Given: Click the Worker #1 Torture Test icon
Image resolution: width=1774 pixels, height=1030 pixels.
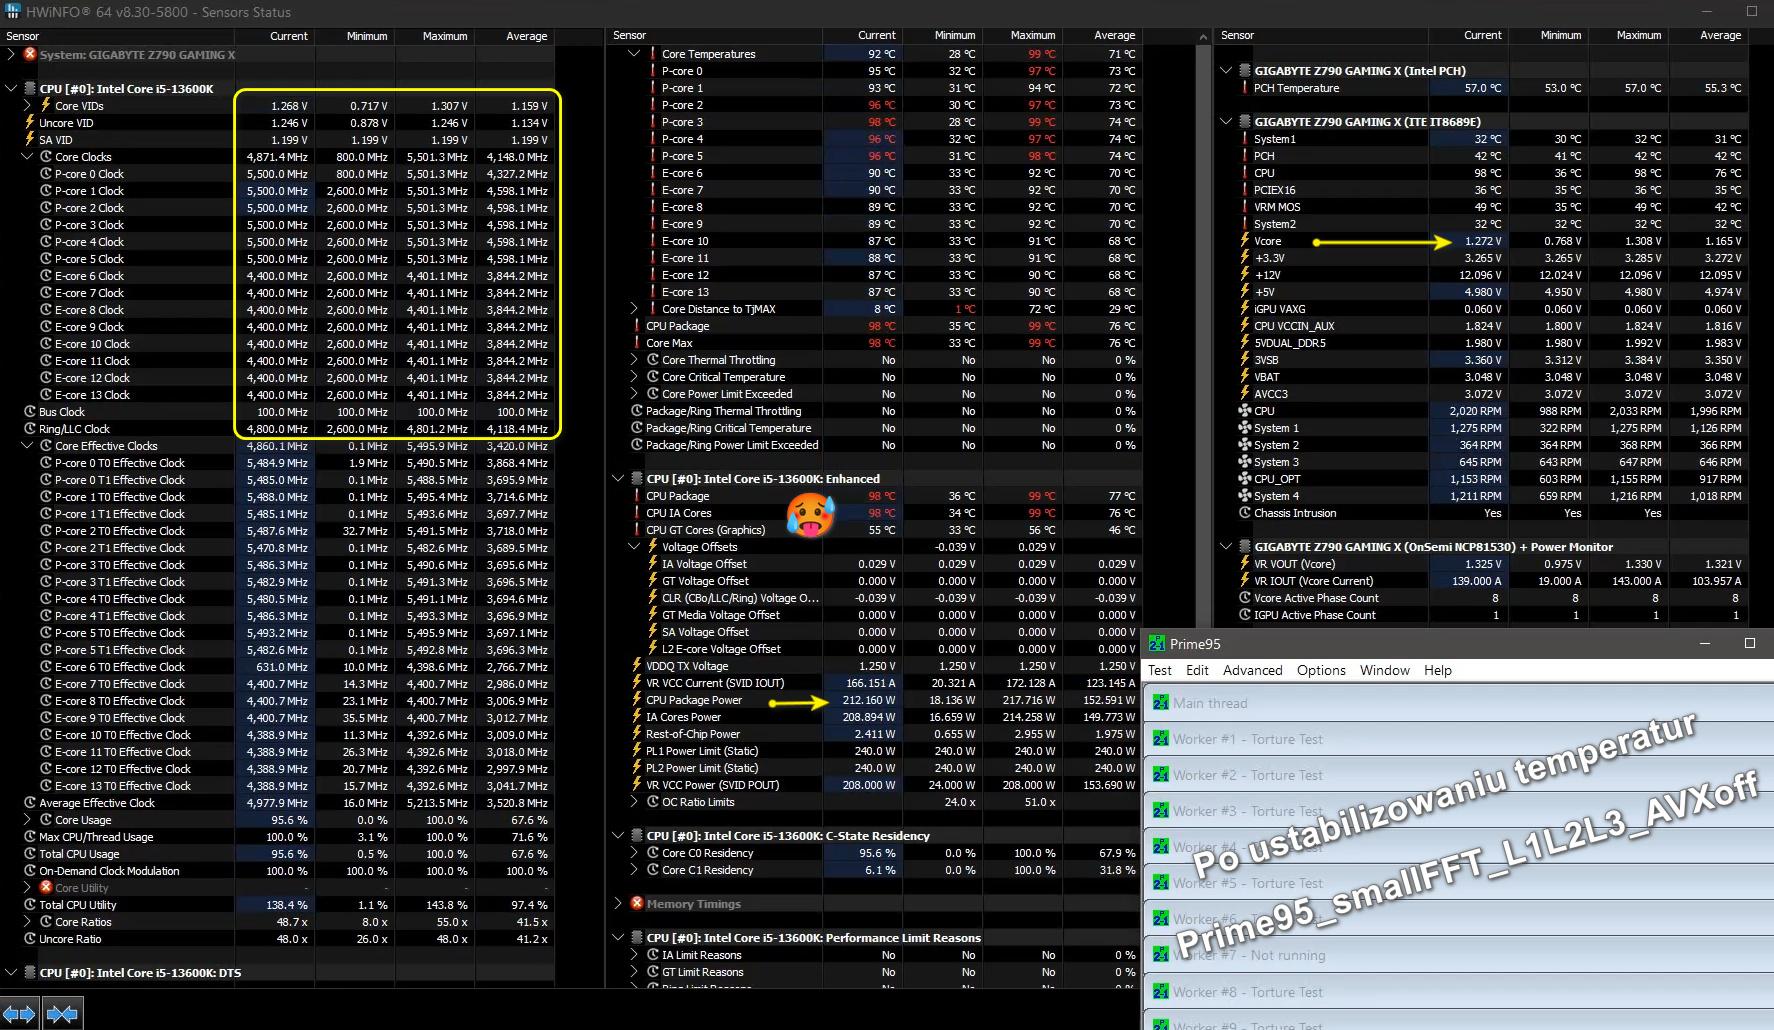Looking at the screenshot, I should (1160, 739).
